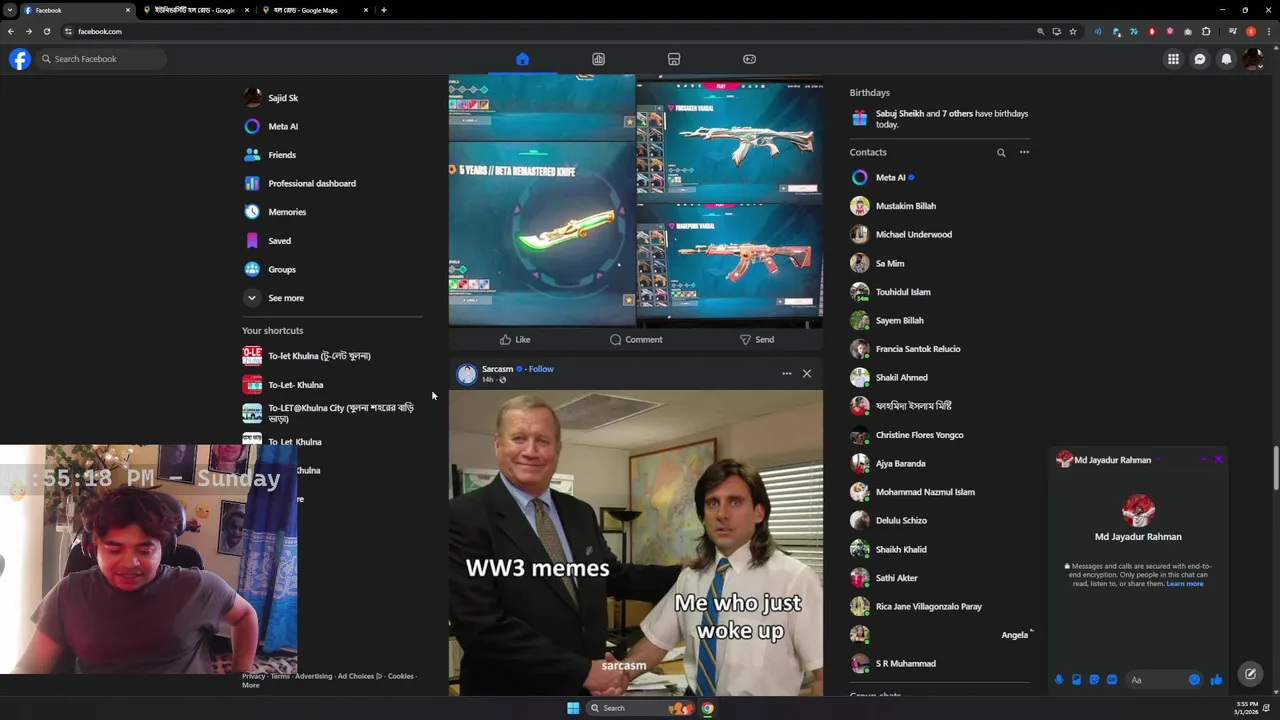The height and width of the screenshot is (720, 1280).
Task: Bookmark this page with star icon
Action: click(1073, 32)
